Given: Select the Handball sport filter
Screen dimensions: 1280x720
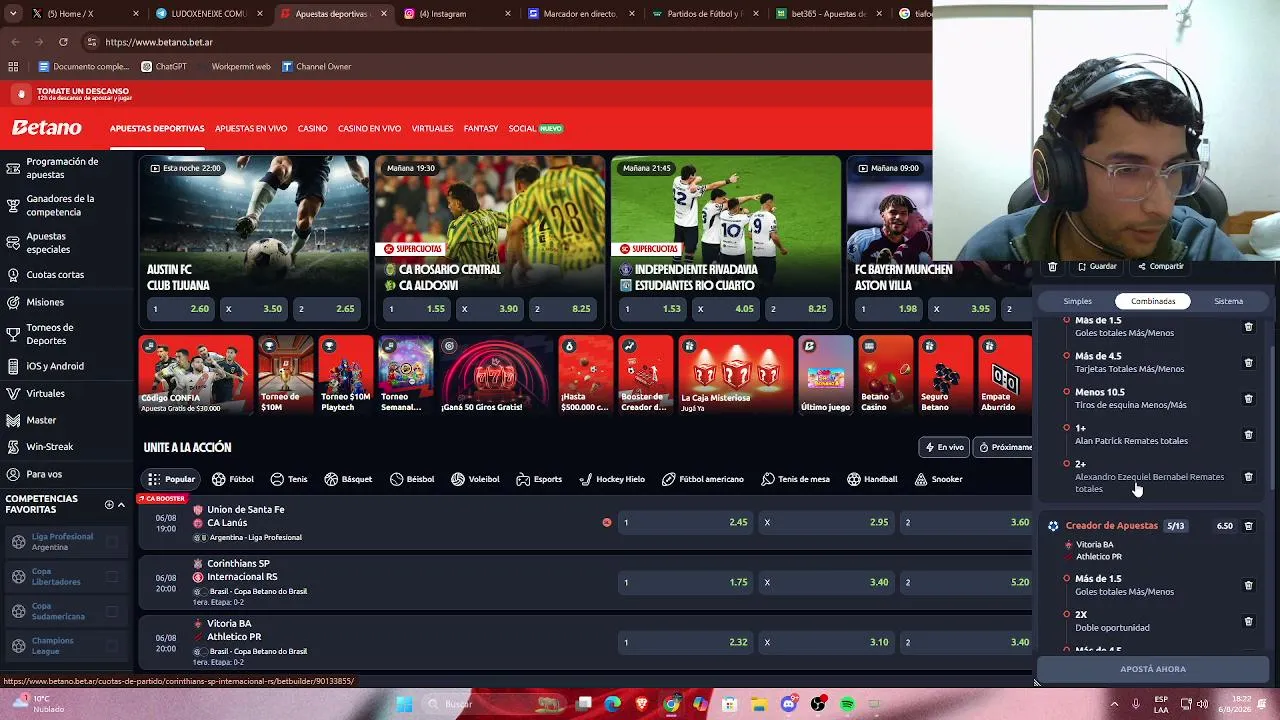Looking at the screenshot, I should (x=872, y=479).
